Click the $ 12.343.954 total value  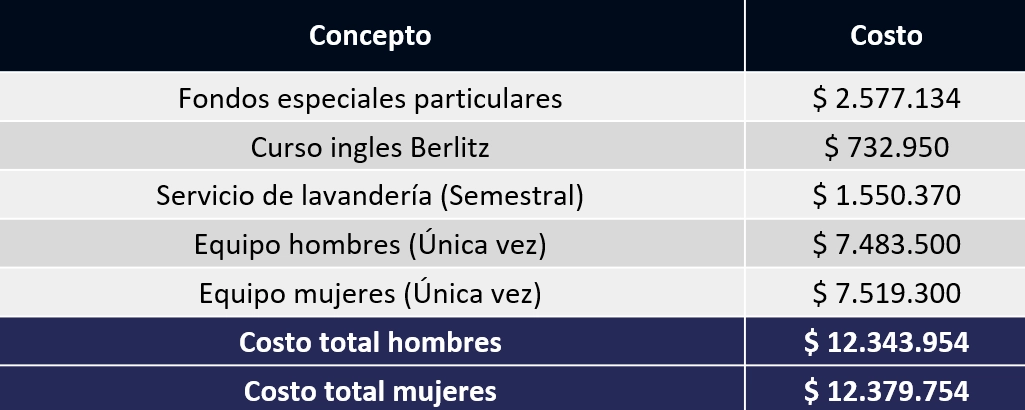pos(886,343)
